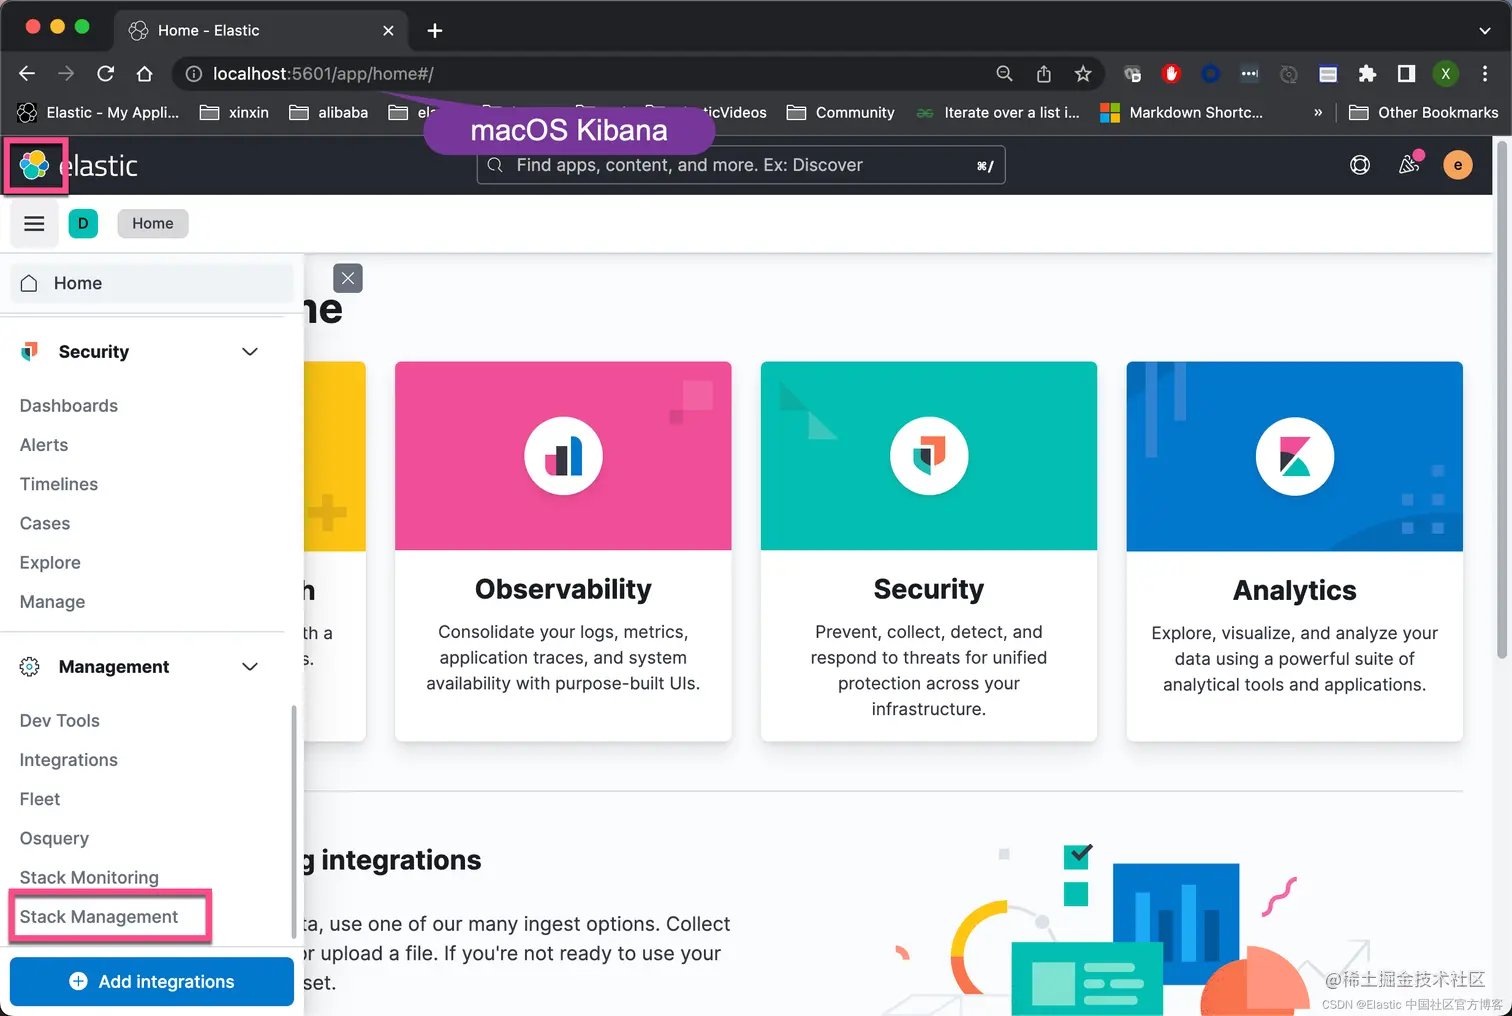This screenshot has width=1512, height=1016.
Task: Close the side navigation with the X button
Action: 348,278
